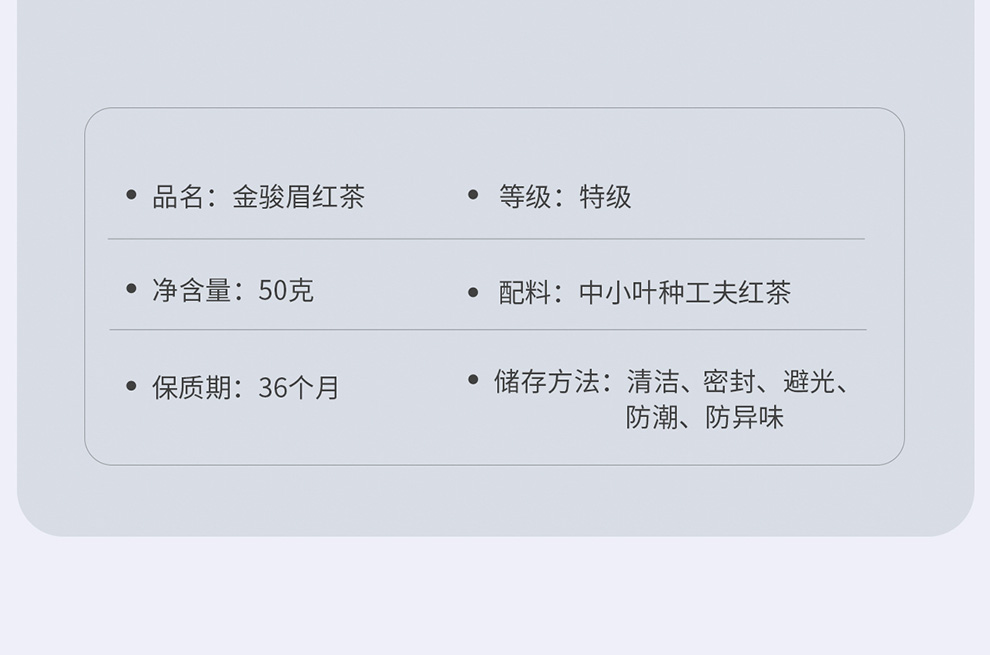
Task: Click the bullet dot before 品名
Action: [131, 194]
